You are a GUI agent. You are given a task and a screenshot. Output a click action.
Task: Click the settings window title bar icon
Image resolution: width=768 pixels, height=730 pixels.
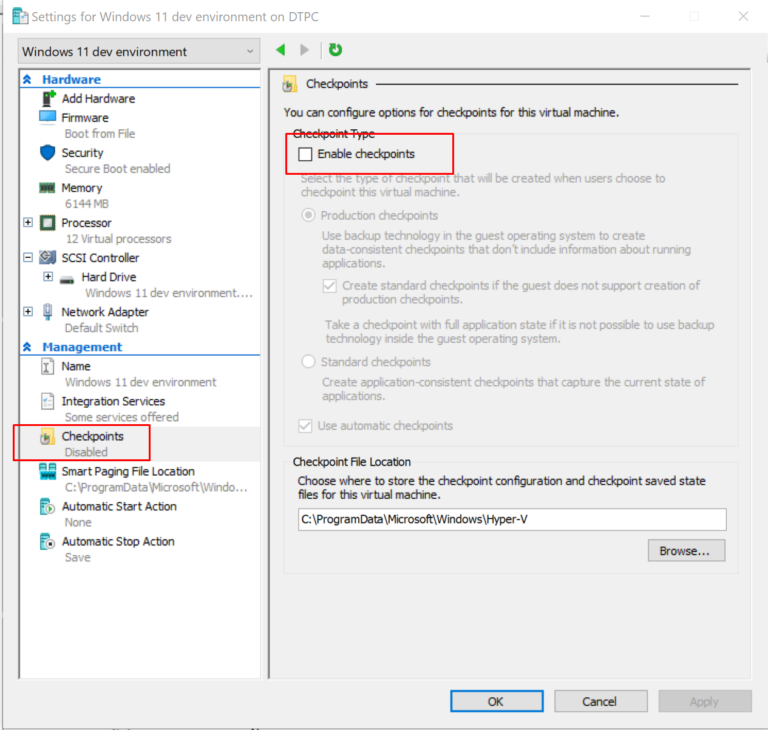point(20,16)
